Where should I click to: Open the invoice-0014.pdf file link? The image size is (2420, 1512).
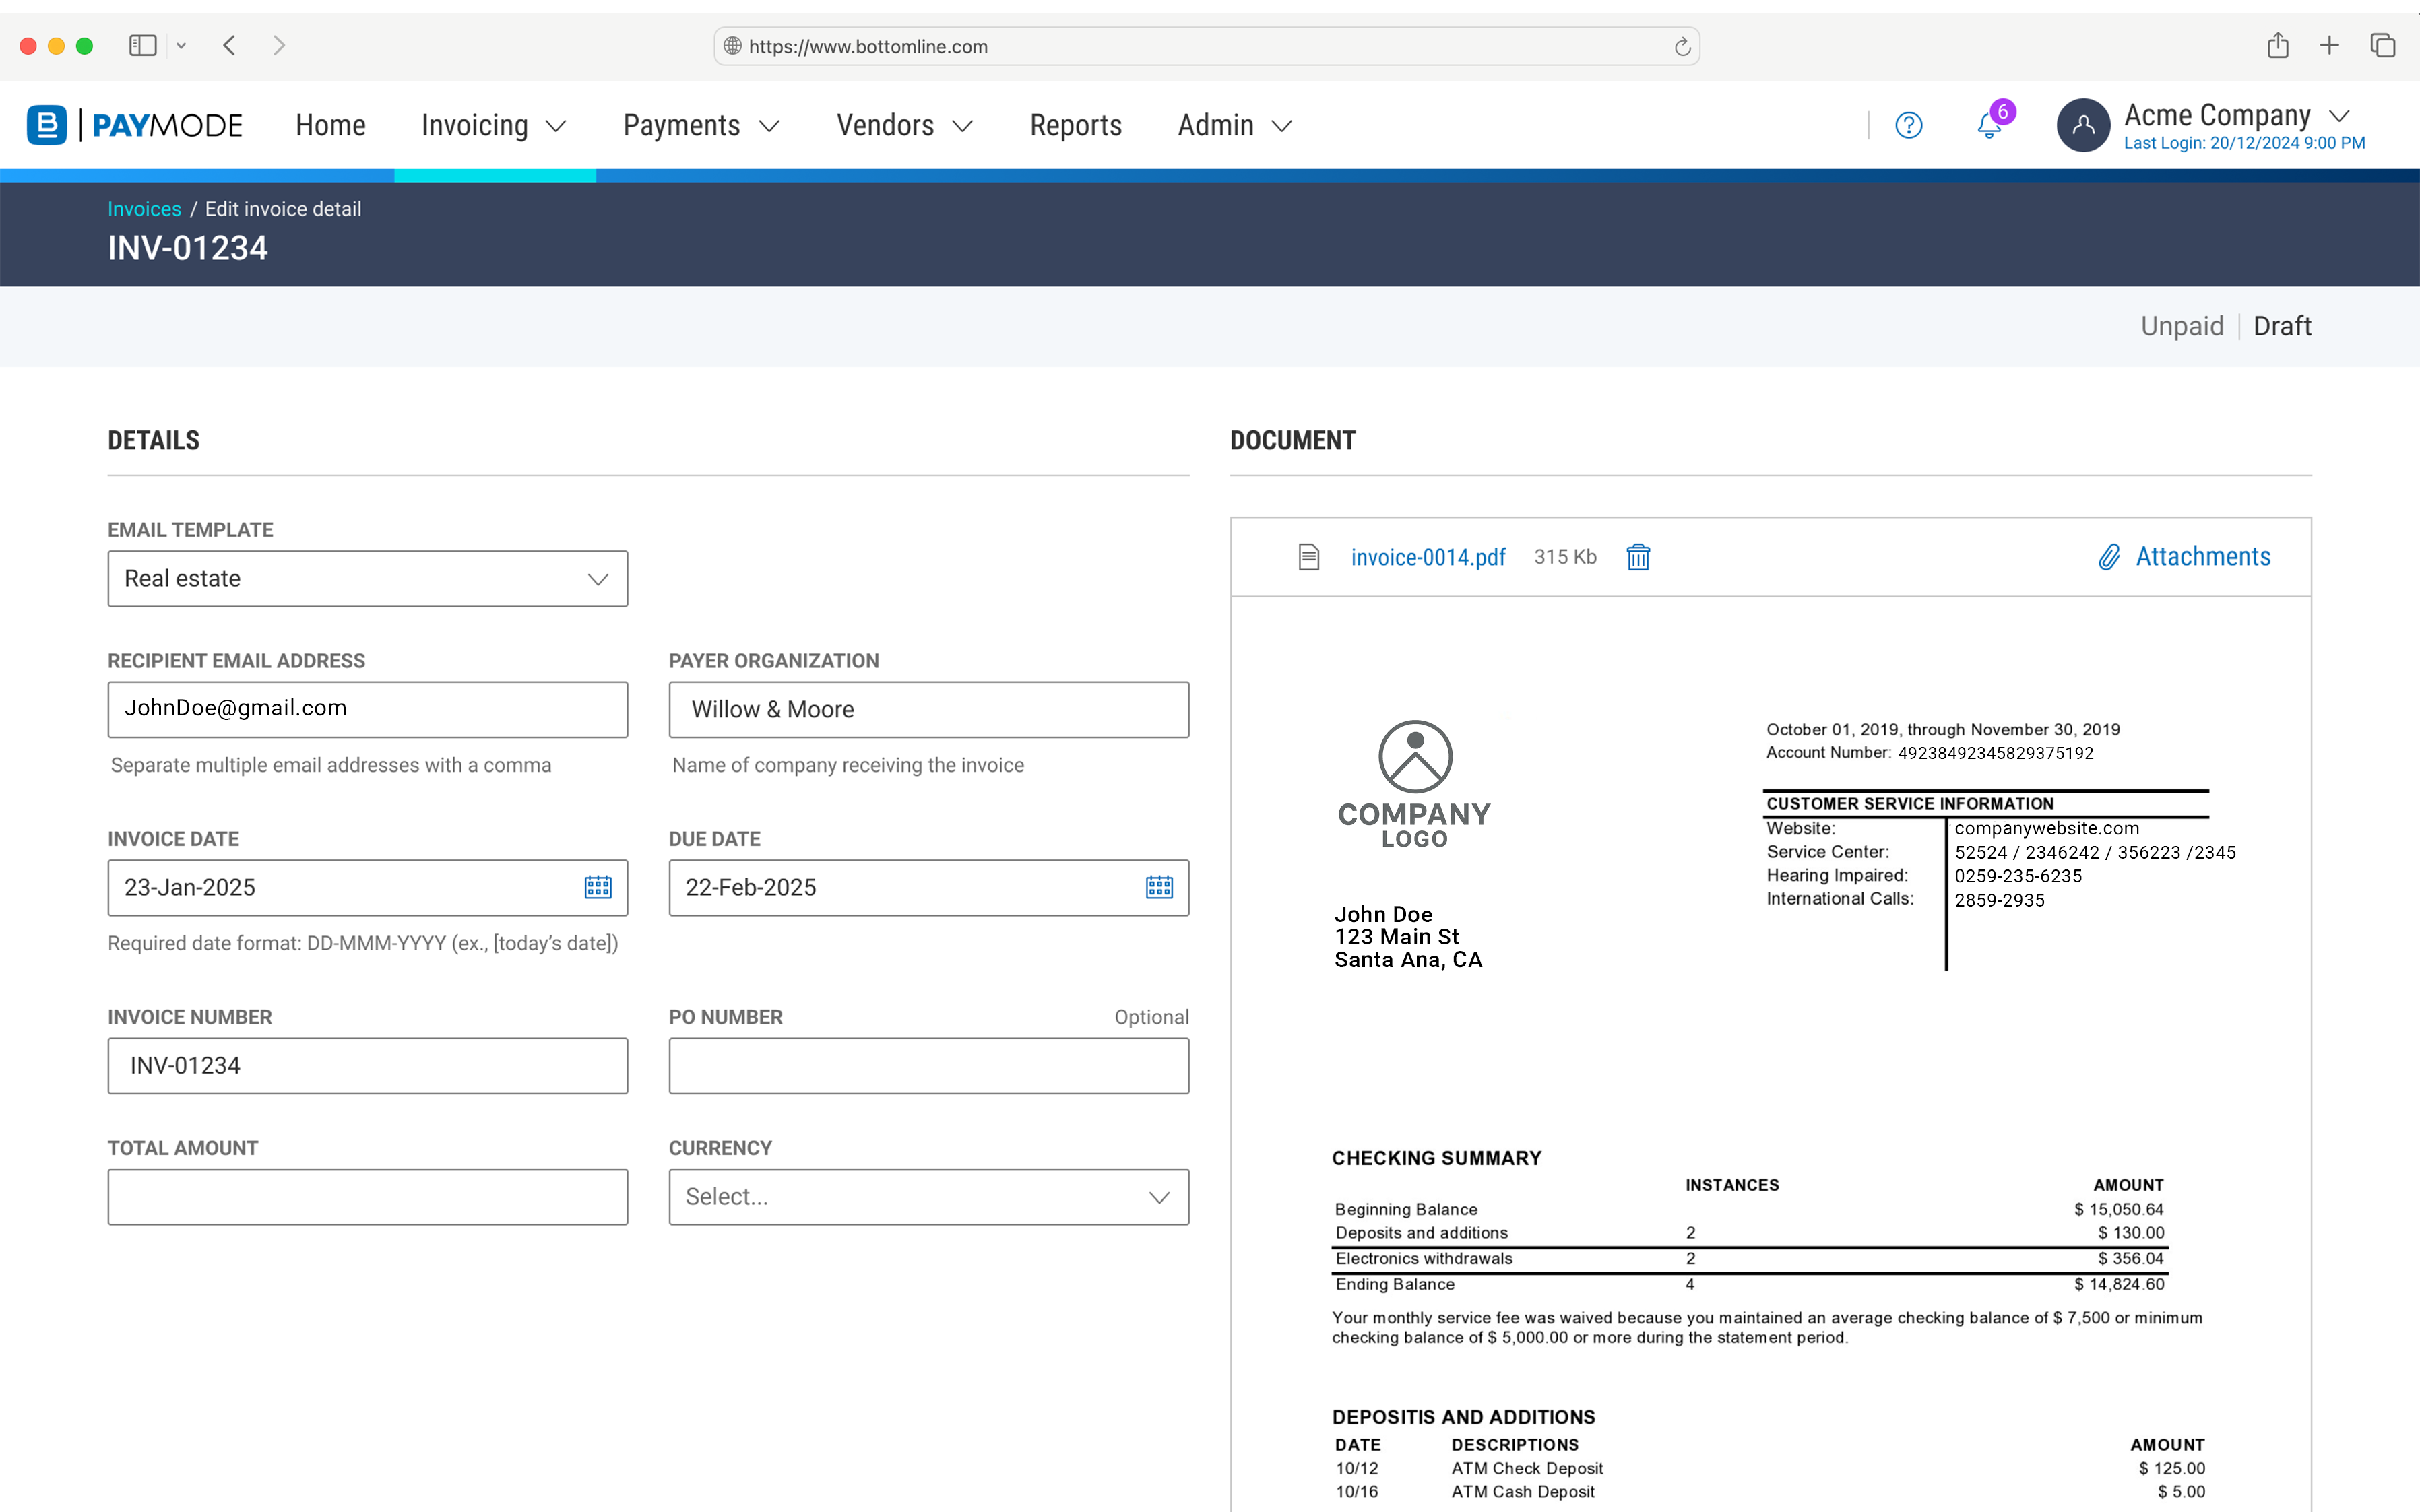point(1428,557)
